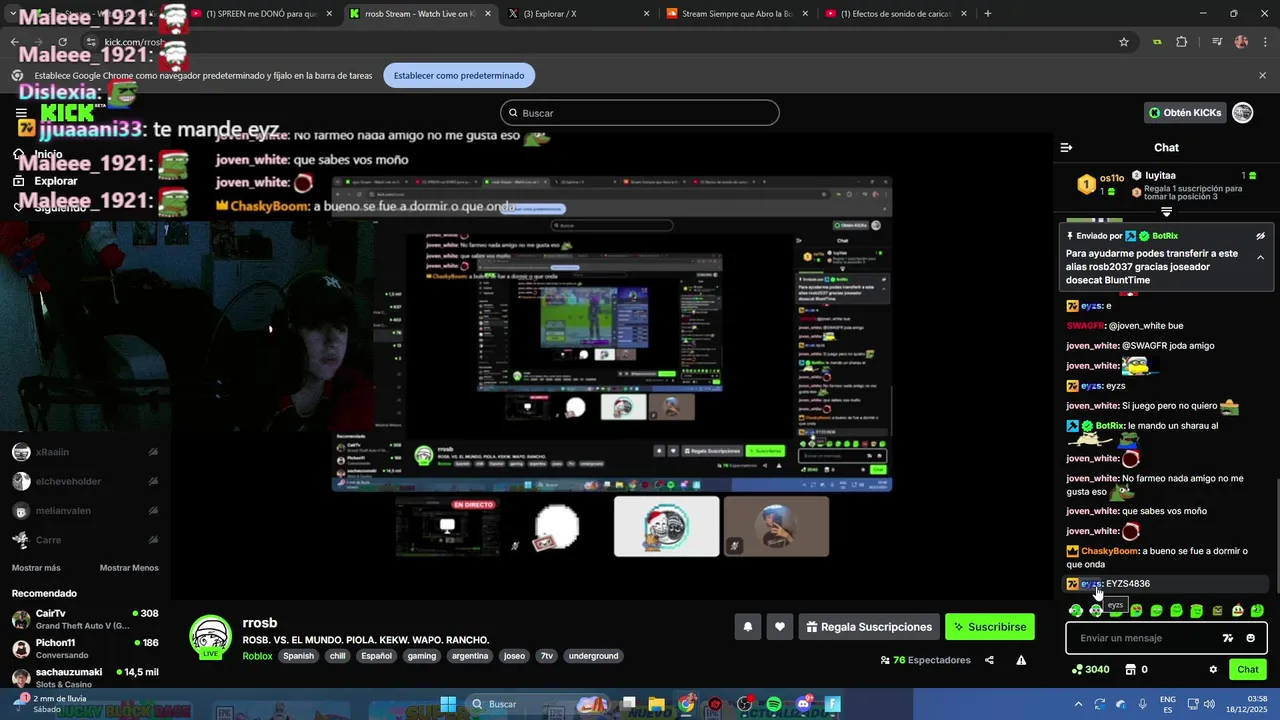Click the Spanish tag
Image resolution: width=1280 pixels, height=720 pixels.
(298, 656)
